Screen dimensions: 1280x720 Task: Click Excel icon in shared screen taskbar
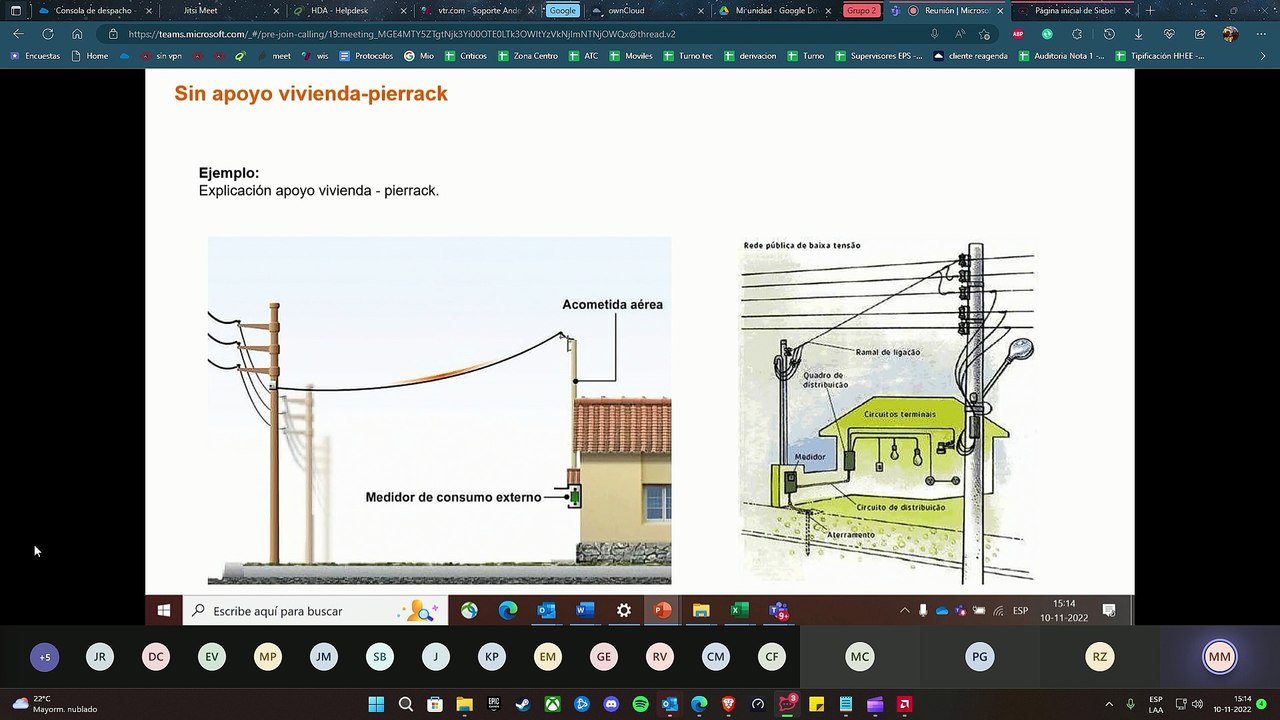pos(739,610)
